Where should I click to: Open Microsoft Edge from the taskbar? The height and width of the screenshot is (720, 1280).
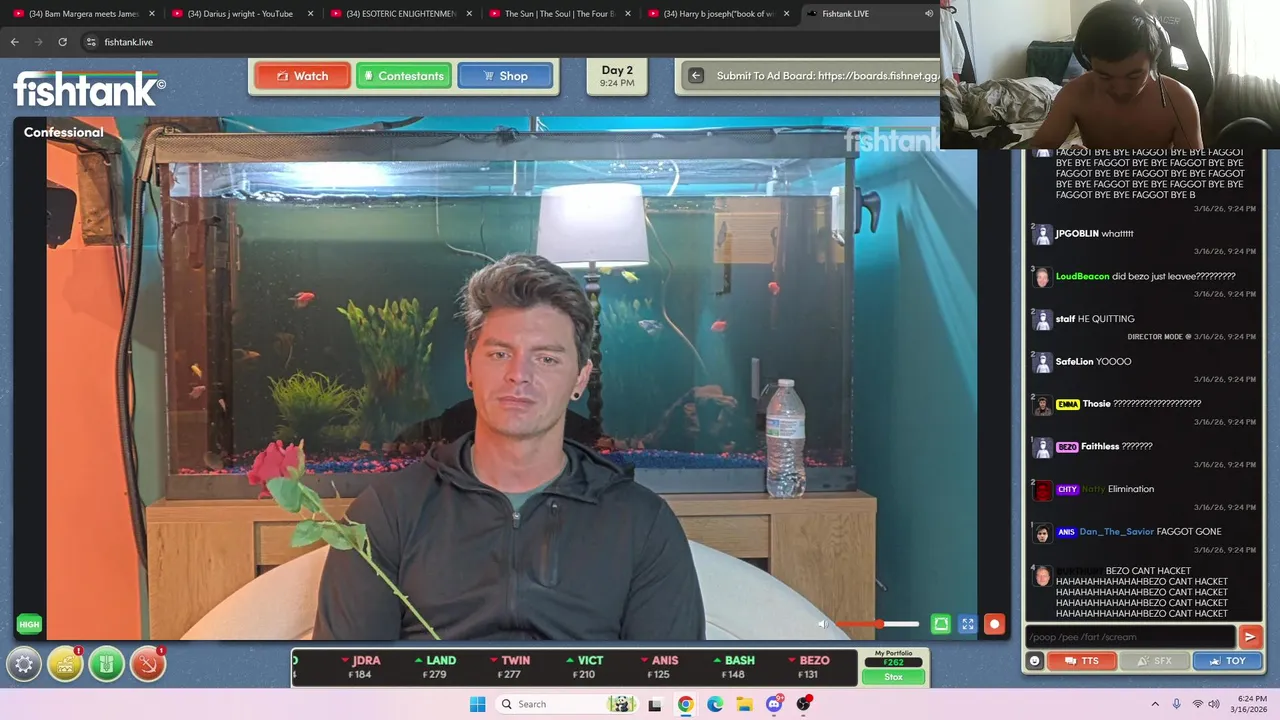pos(715,704)
